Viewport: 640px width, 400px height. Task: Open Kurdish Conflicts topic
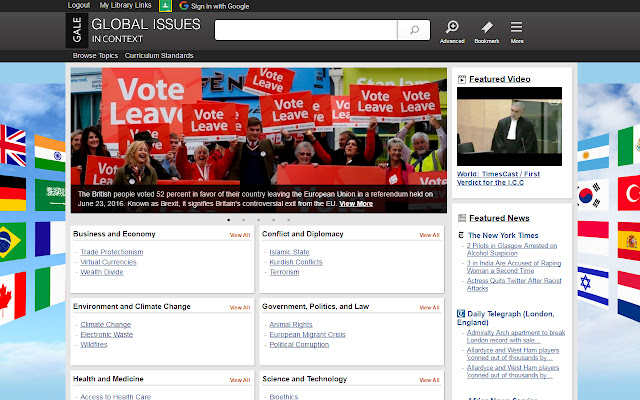[x=296, y=262]
